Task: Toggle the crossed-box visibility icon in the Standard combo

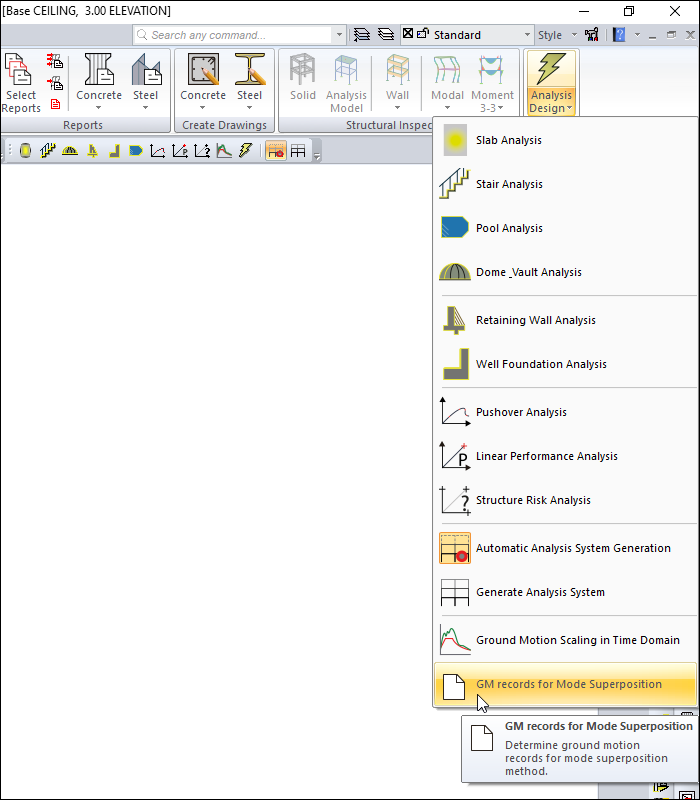Action: point(408,34)
